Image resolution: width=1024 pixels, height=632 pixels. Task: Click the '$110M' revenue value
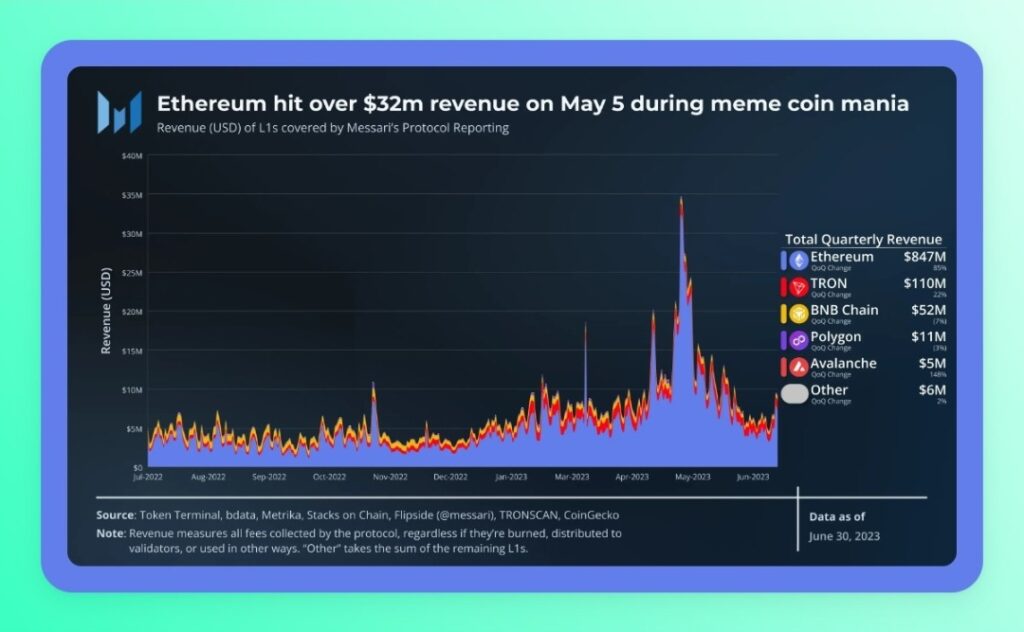click(925, 283)
